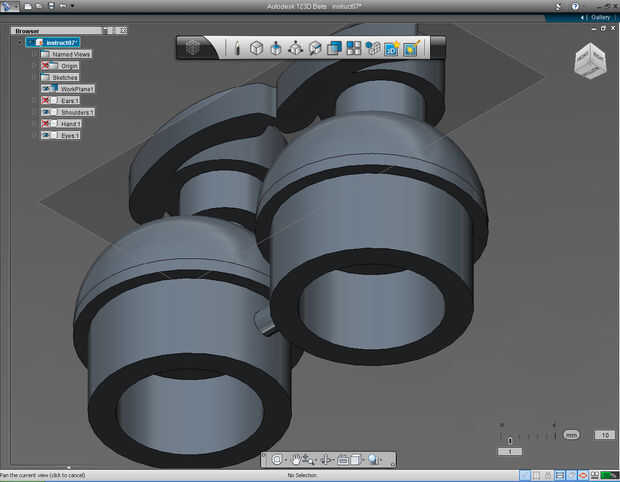Select the Press/Pull extrude tool
This screenshot has height=482, width=620.
(276, 48)
